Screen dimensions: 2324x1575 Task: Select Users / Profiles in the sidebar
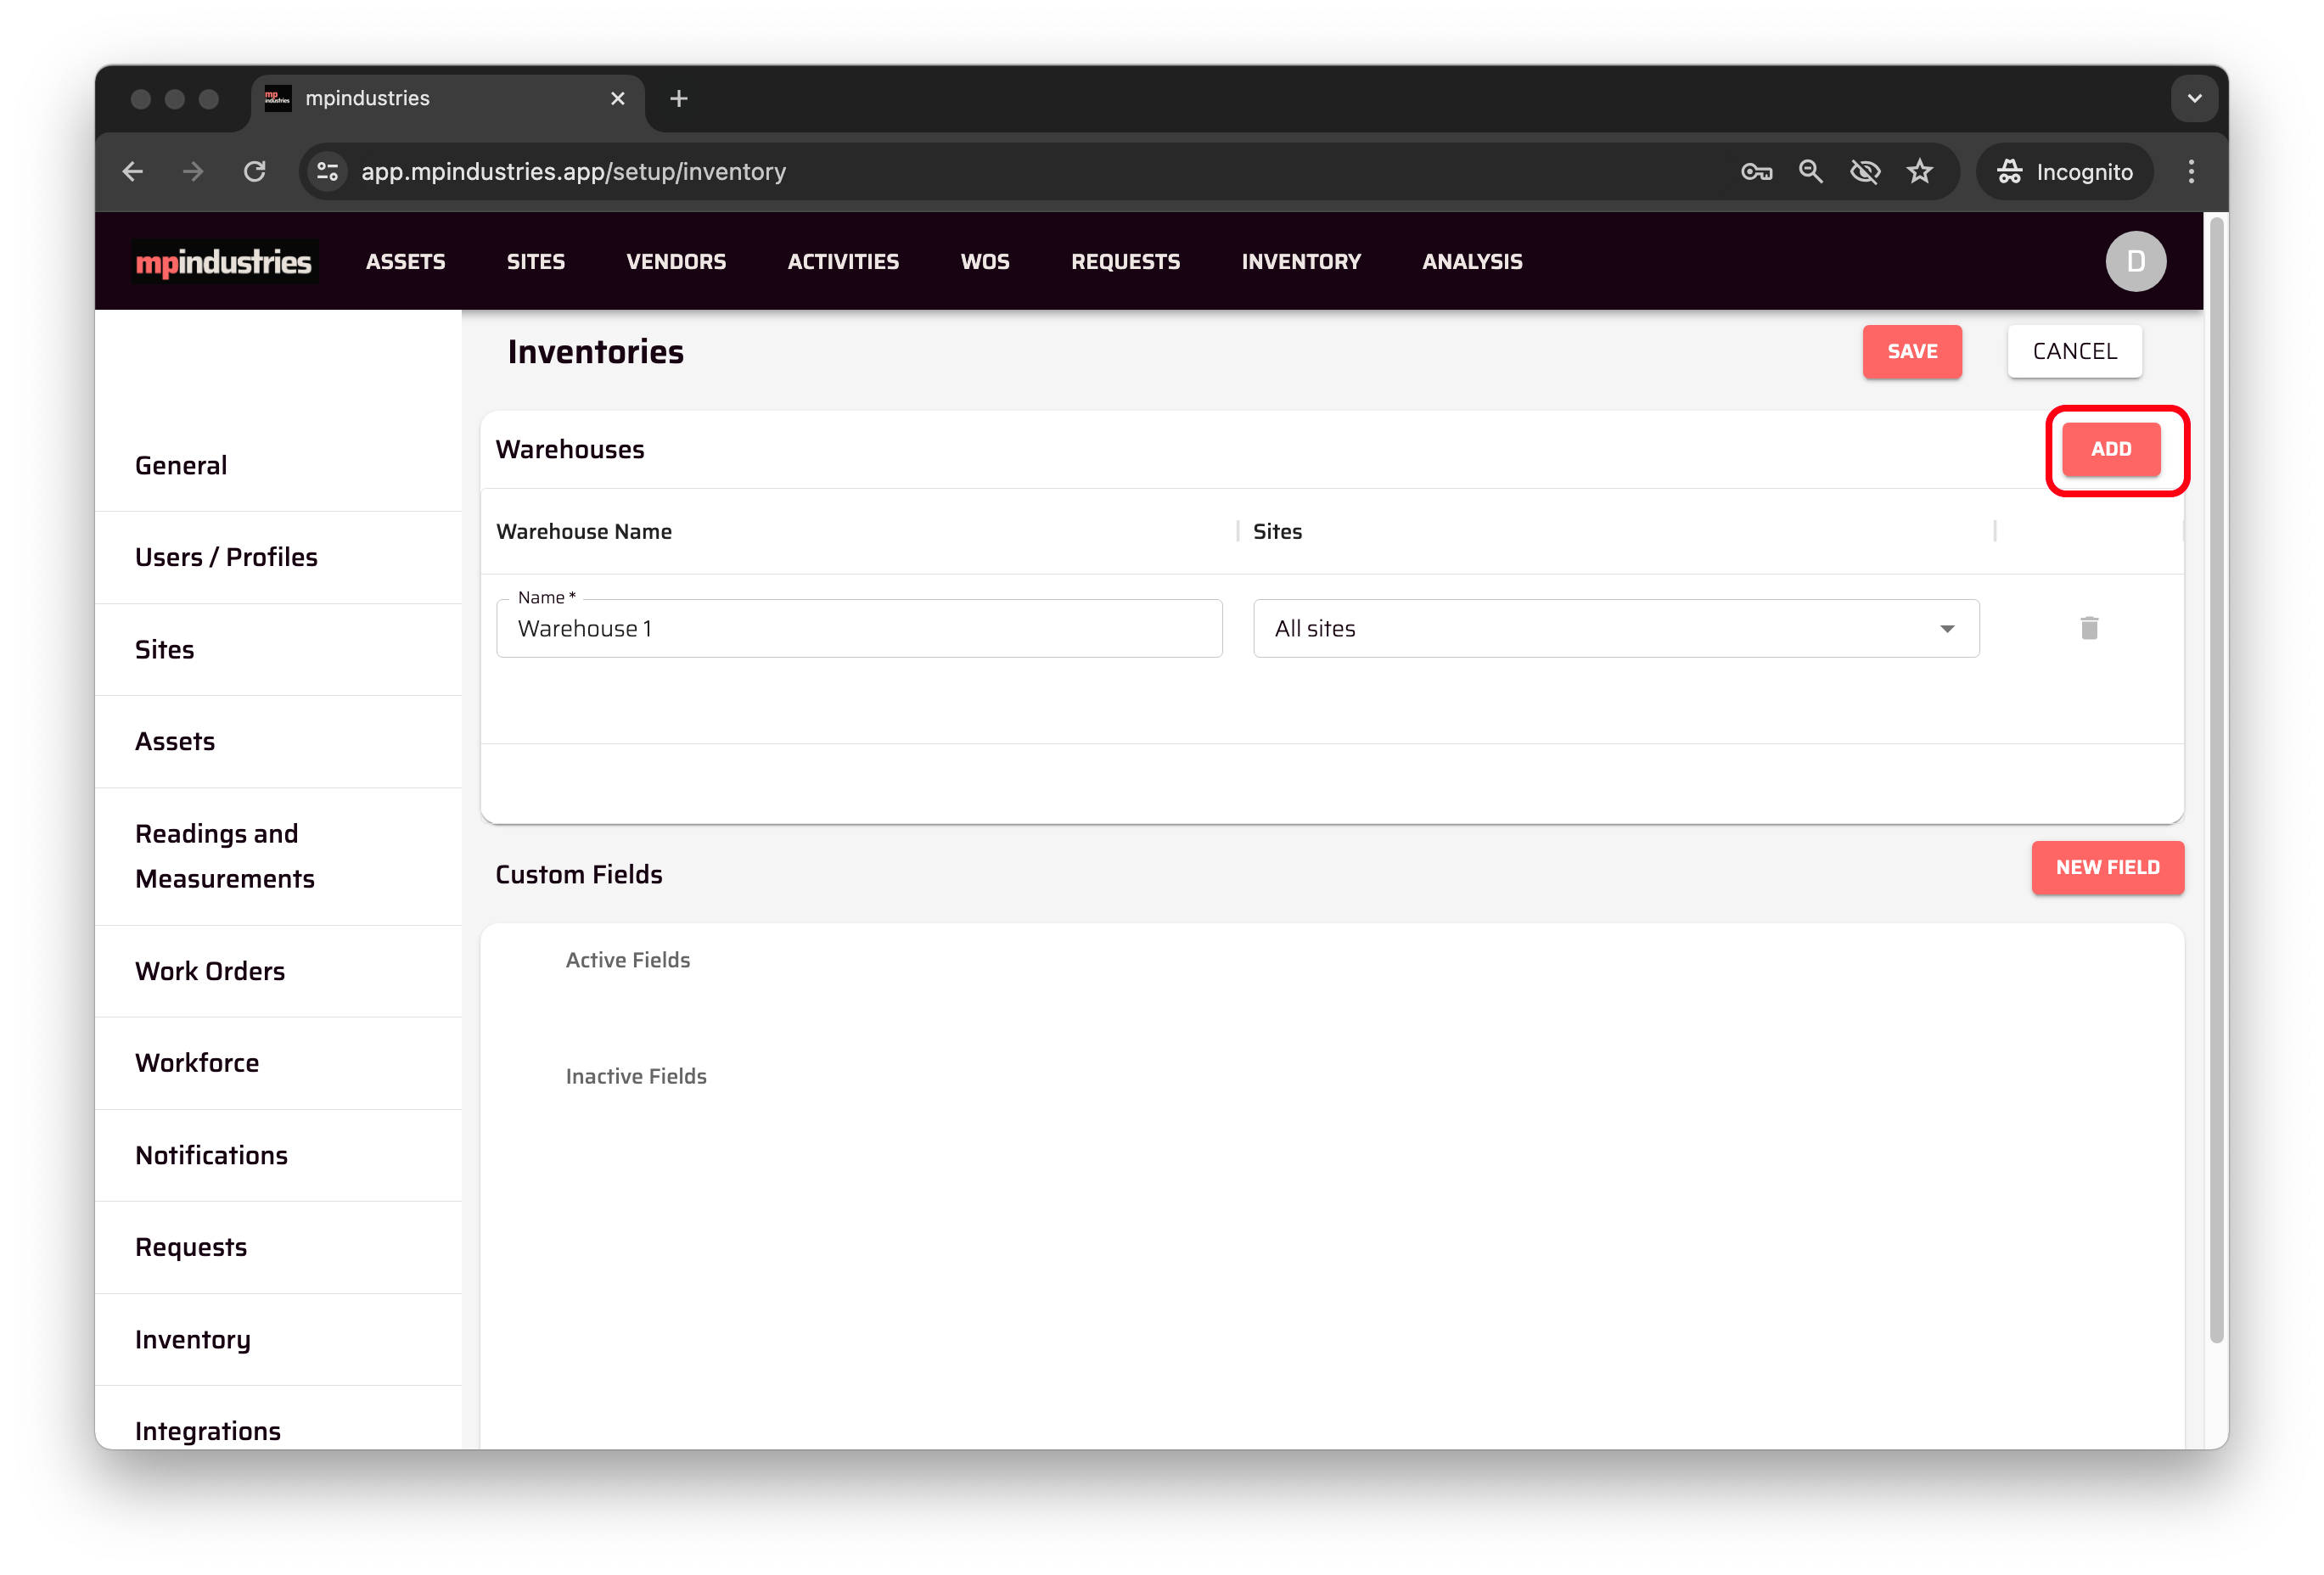pos(226,557)
